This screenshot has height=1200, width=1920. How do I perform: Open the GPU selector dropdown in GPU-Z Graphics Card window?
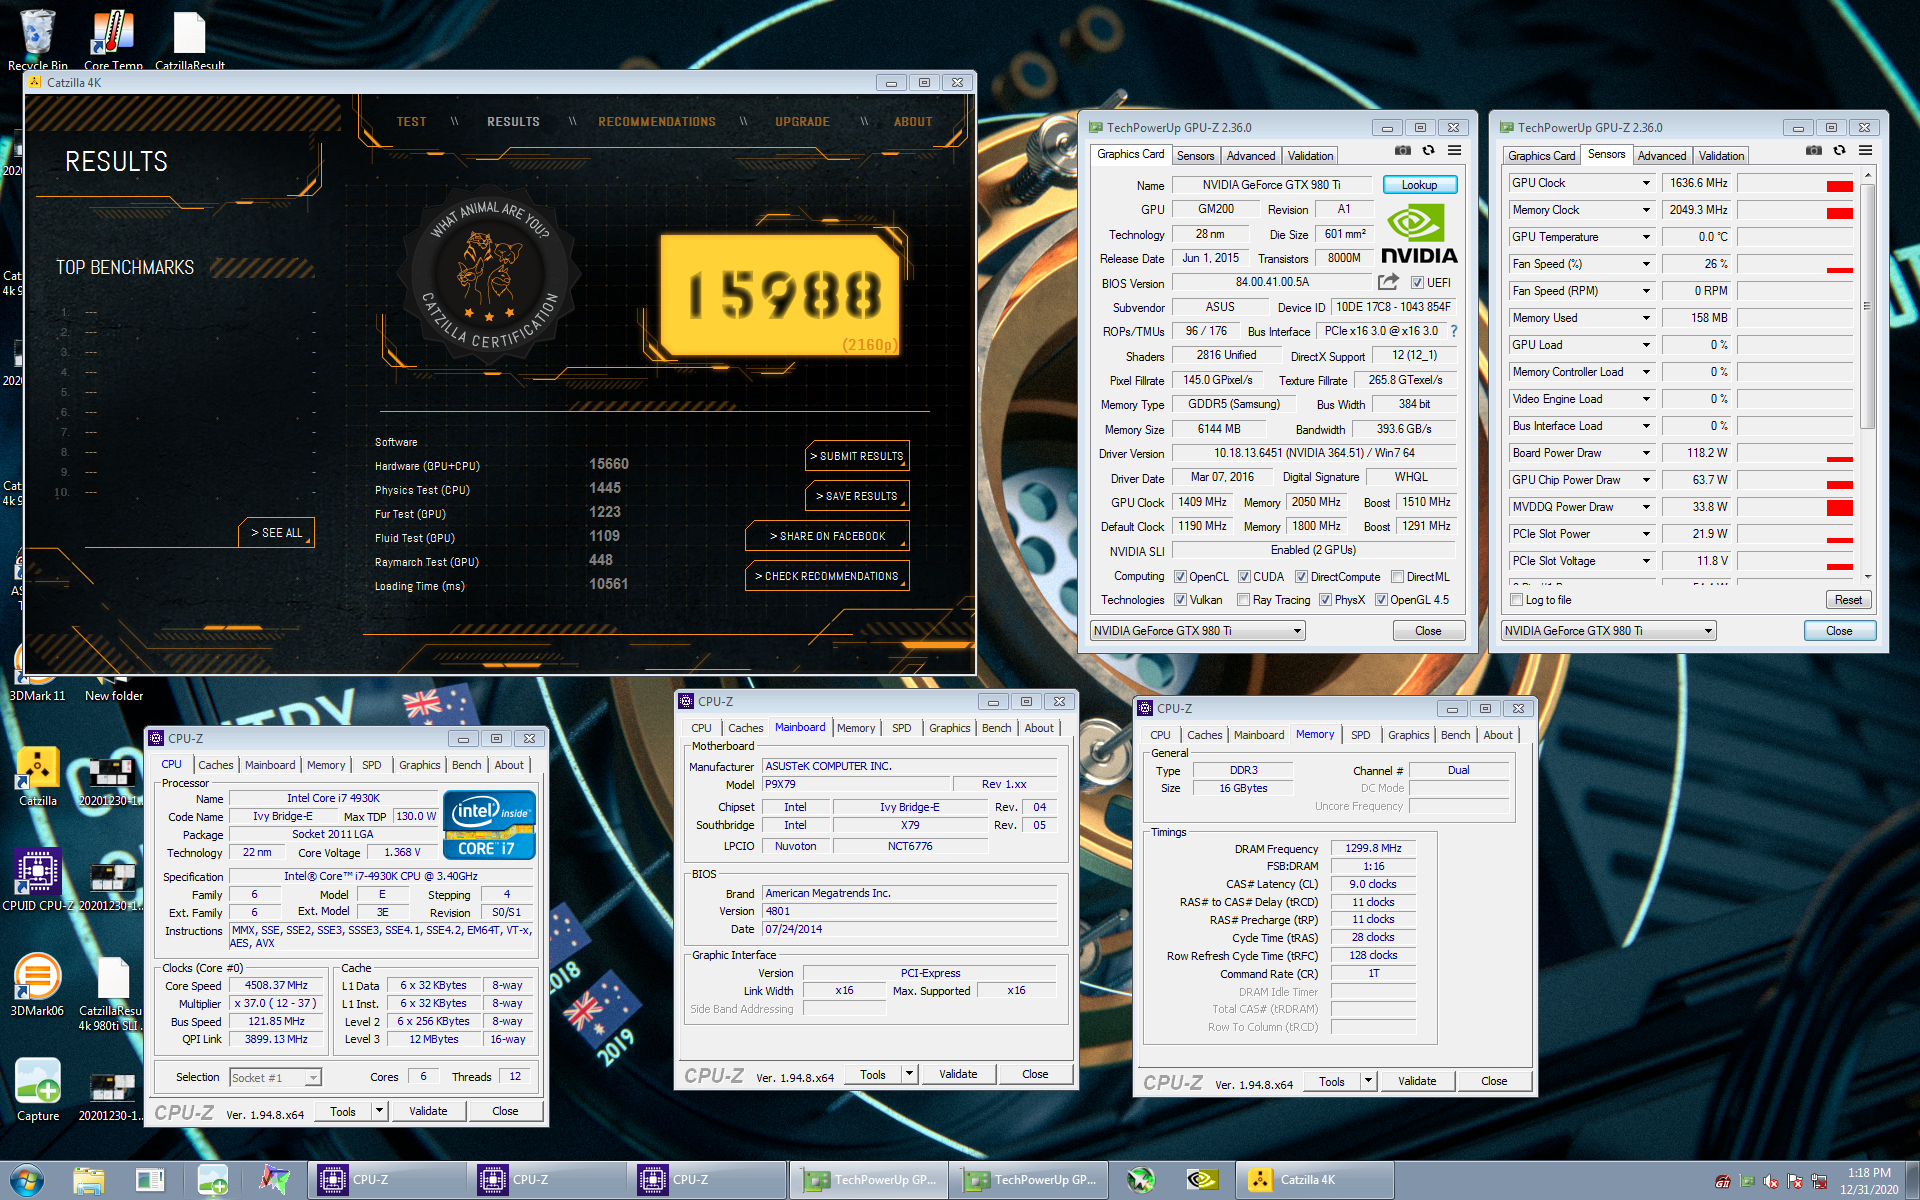click(x=1198, y=631)
